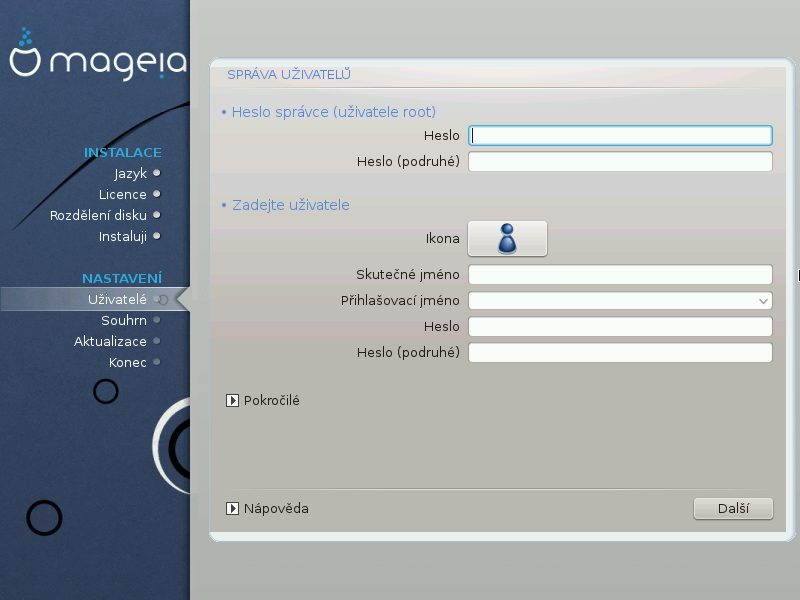This screenshot has height=600, width=800.
Task: Click the Další button to continue
Action: pyautogui.click(x=733, y=509)
